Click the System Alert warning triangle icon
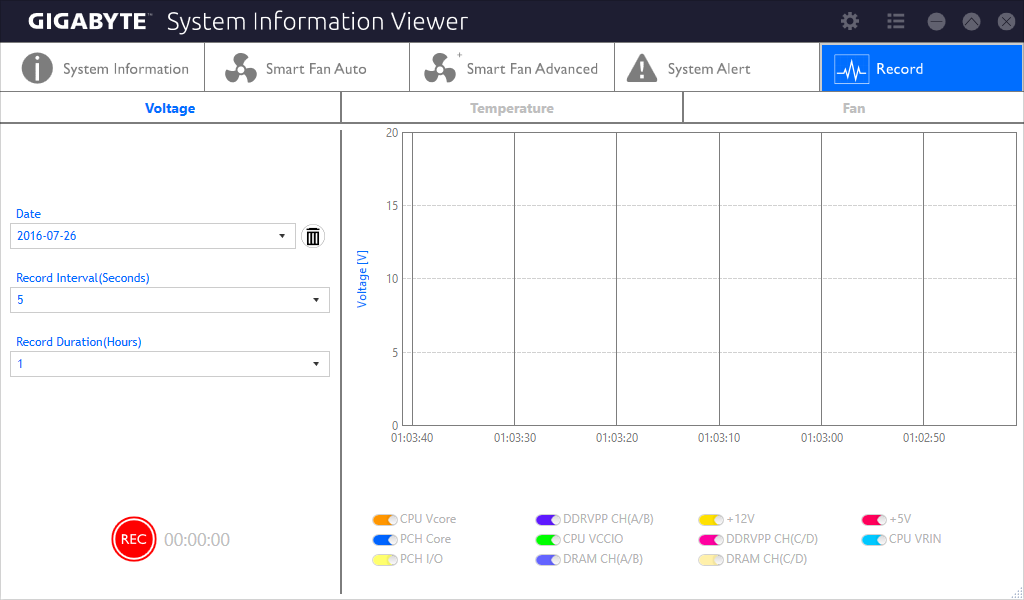Viewport: 1024px width, 600px height. (x=642, y=69)
